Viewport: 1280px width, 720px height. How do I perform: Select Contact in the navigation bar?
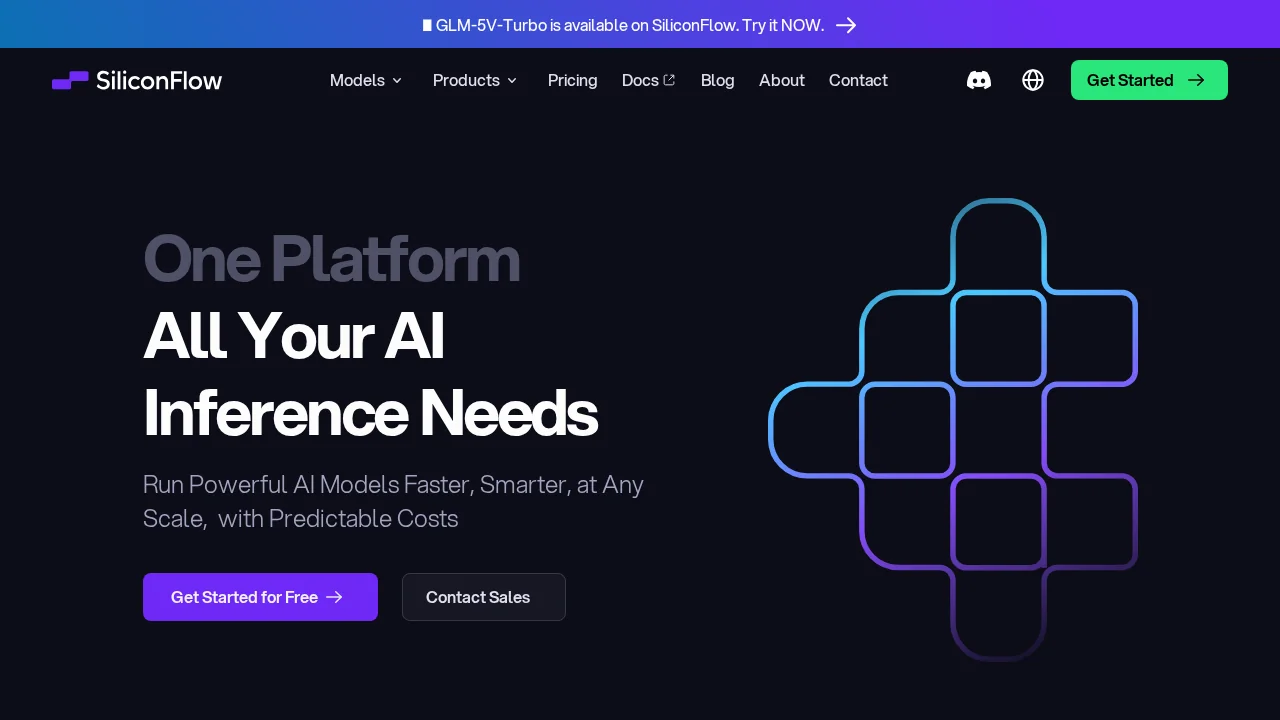click(858, 80)
